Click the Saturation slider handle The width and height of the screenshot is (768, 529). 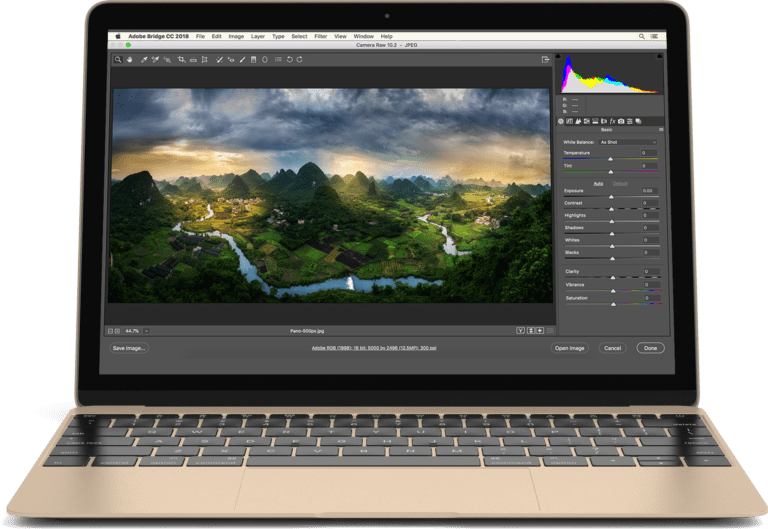tap(613, 304)
